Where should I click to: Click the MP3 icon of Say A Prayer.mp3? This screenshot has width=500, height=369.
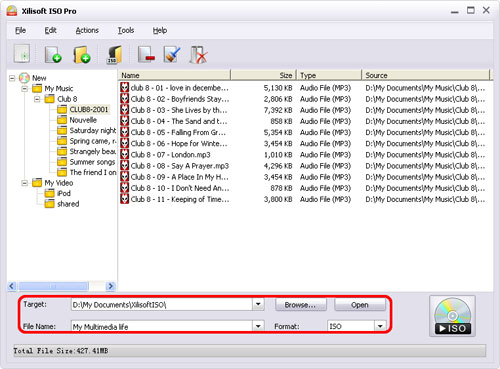pyautogui.click(x=125, y=166)
